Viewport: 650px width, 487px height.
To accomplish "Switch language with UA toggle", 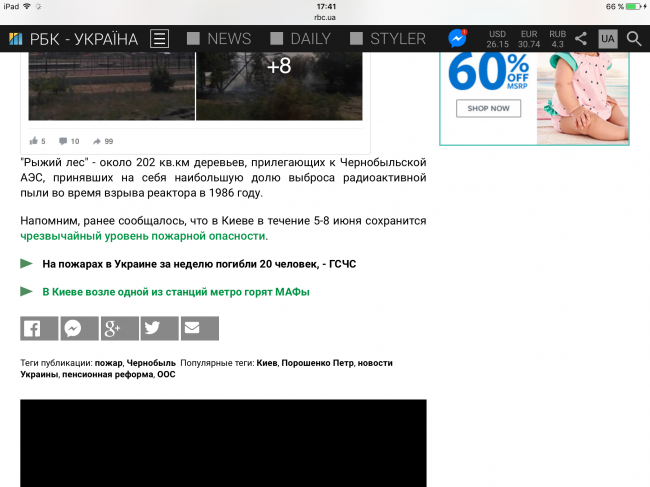I will (x=608, y=39).
